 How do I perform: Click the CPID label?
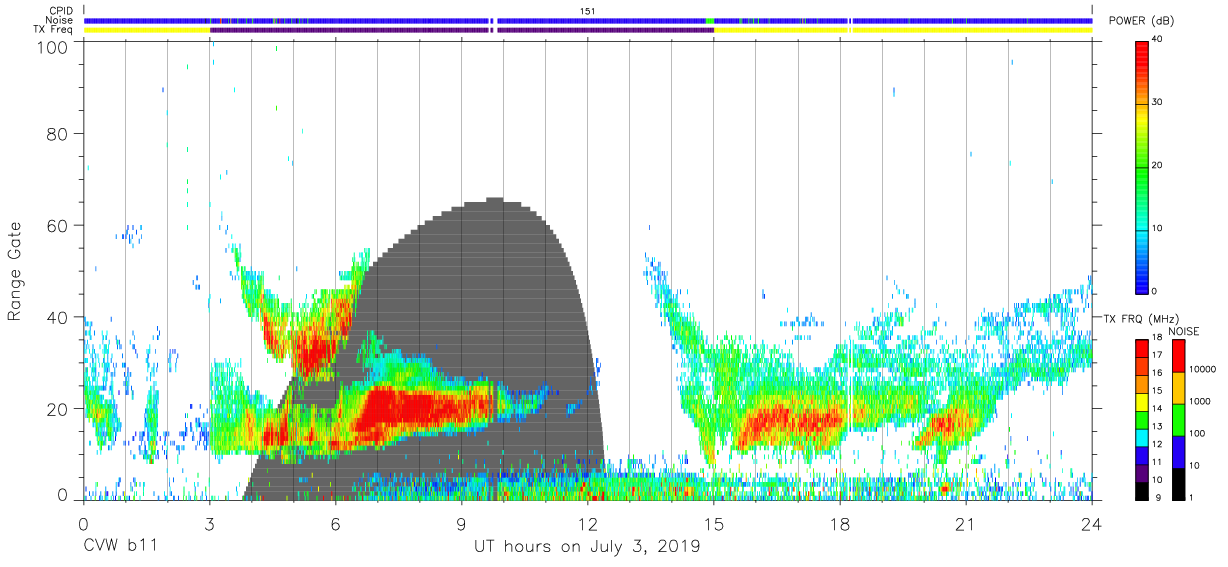point(60,11)
